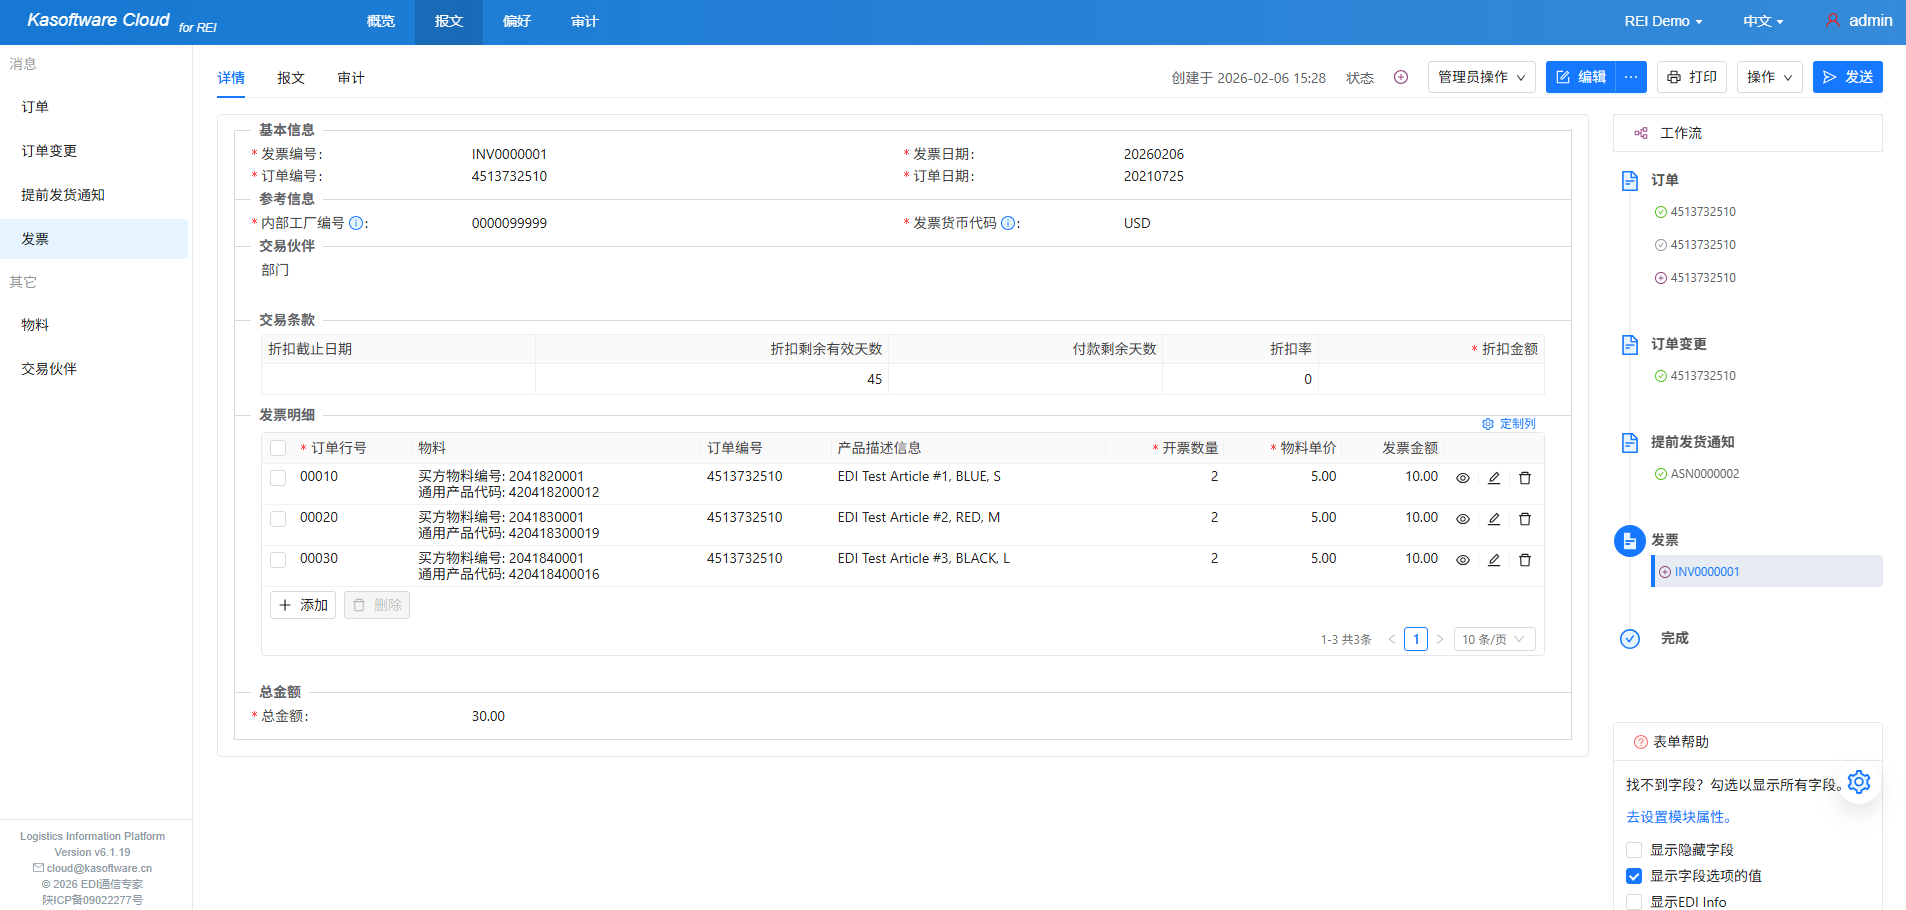Image resolution: width=1906 pixels, height=910 pixels.
Task: Click the floating settings gear icon
Action: click(1858, 782)
